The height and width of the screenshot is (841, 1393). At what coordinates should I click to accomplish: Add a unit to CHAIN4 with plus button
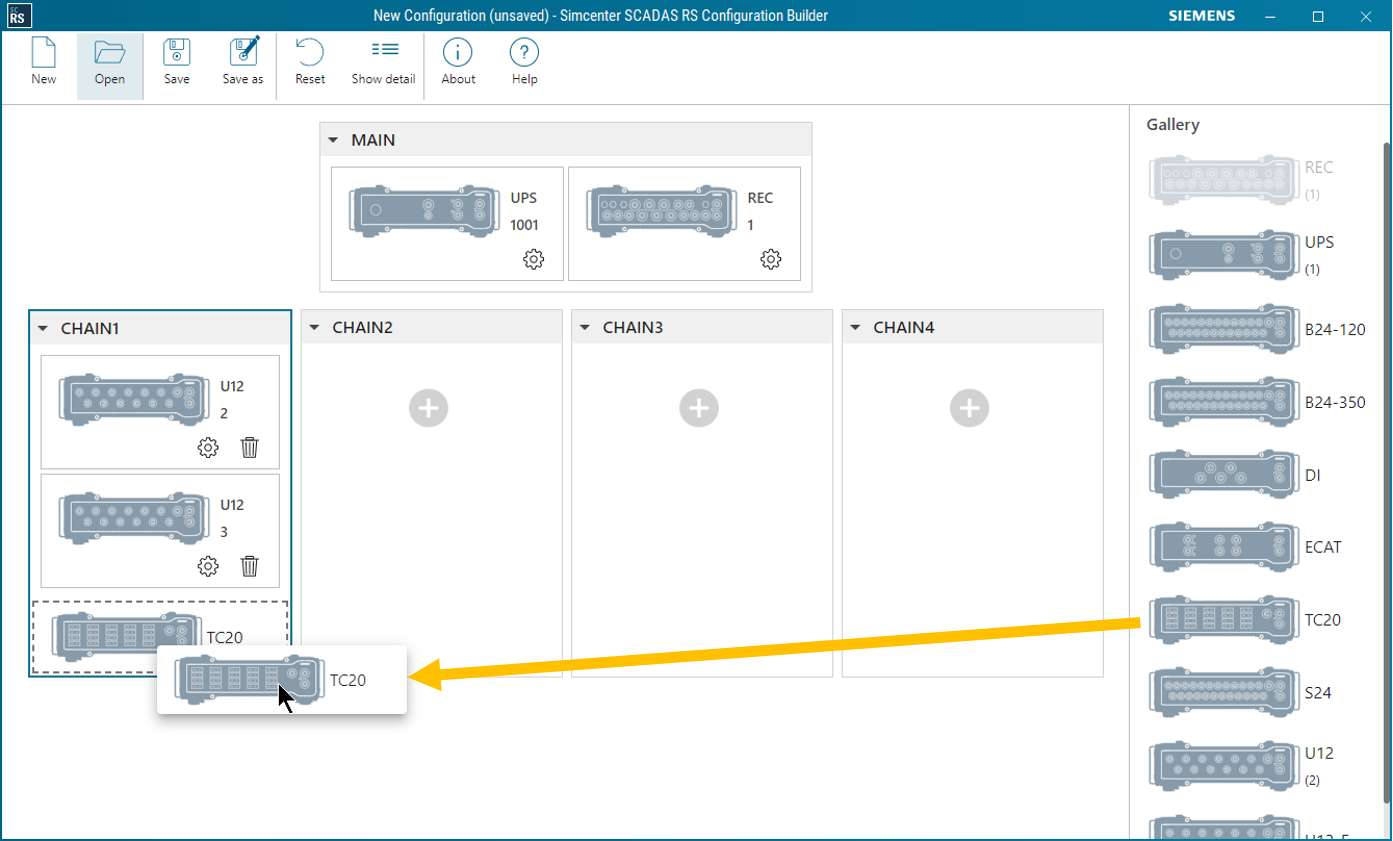click(x=969, y=408)
